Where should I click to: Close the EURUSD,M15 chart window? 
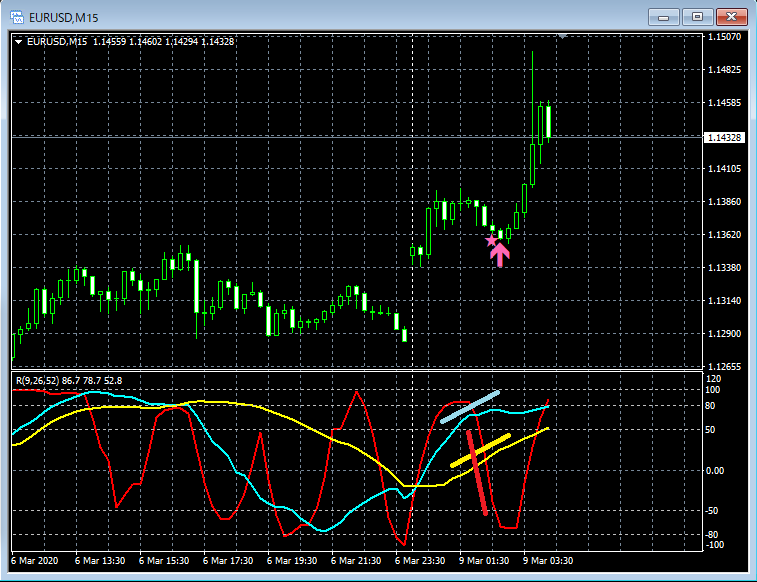[x=731, y=17]
